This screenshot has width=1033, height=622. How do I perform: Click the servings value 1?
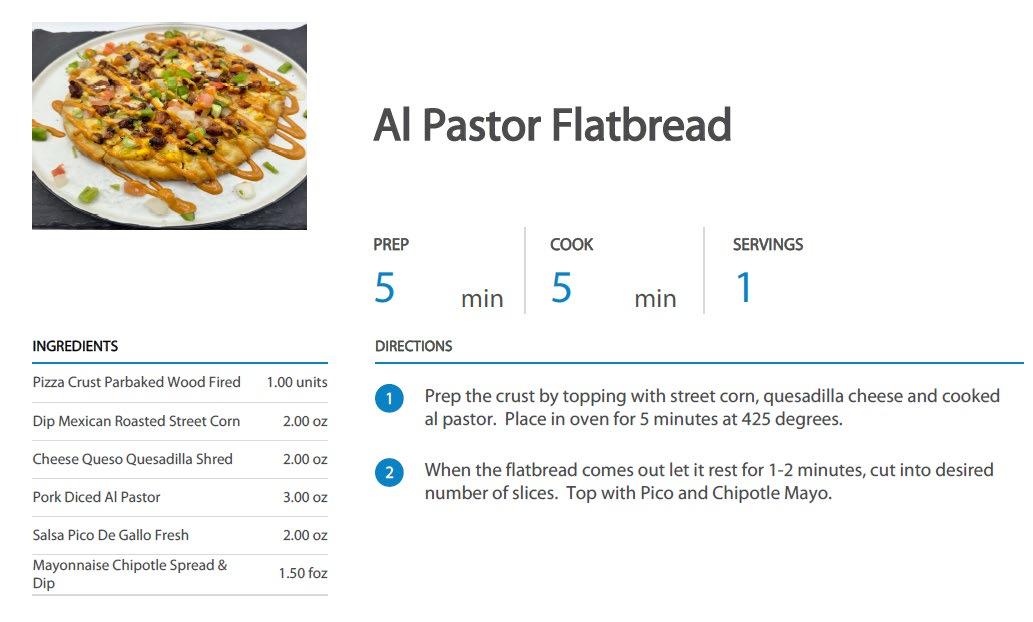click(744, 287)
